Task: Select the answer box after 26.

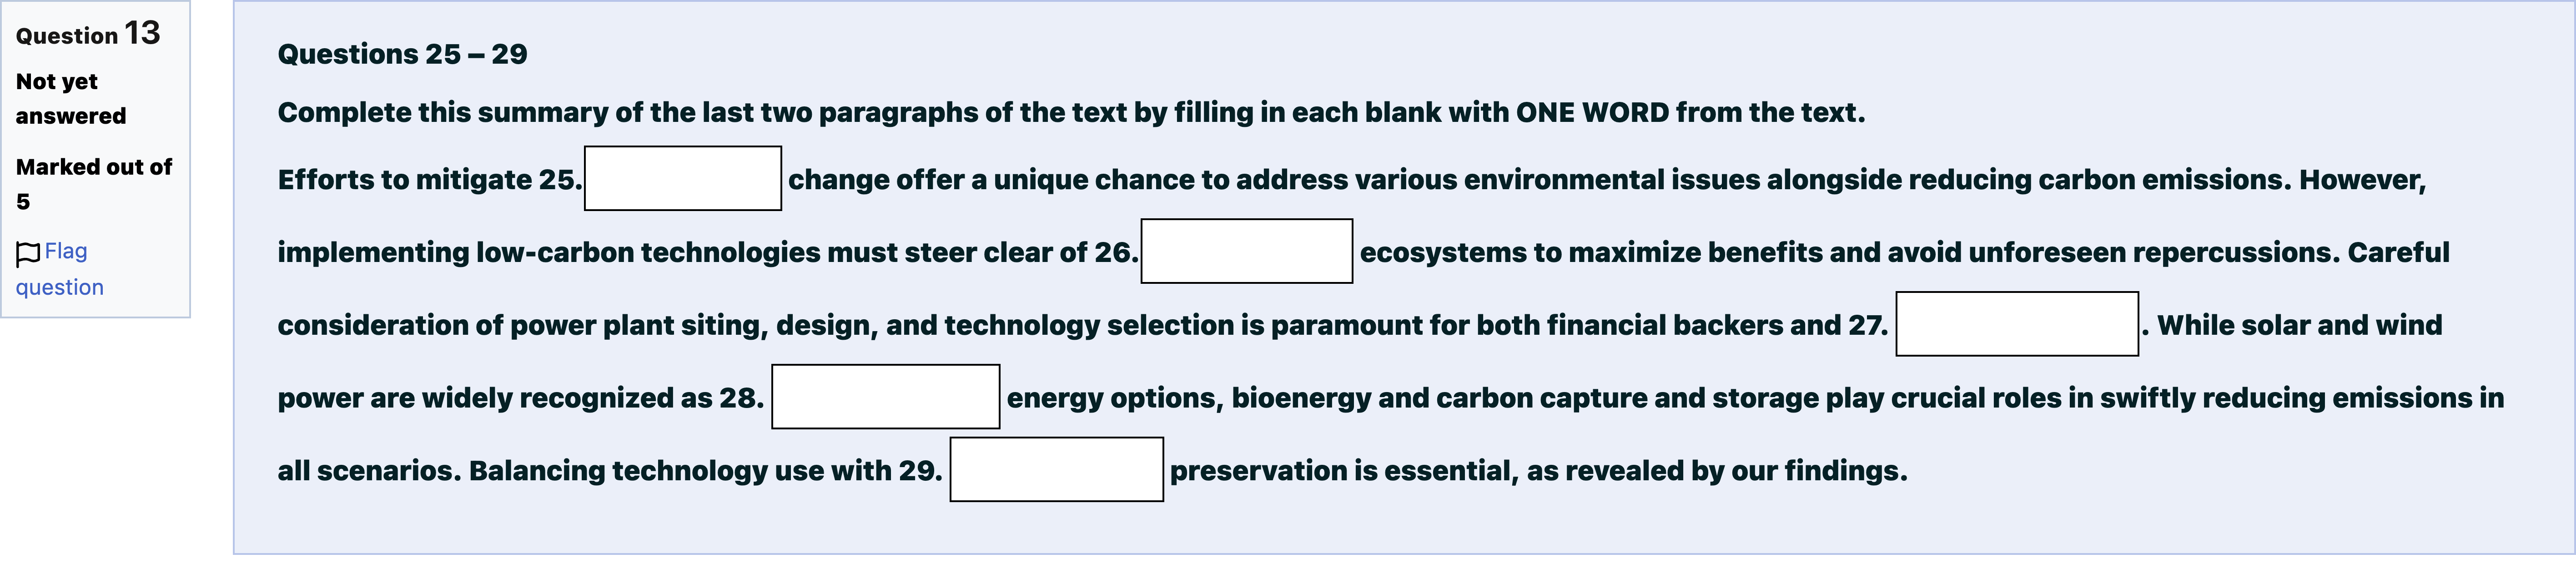Action: tap(1247, 251)
